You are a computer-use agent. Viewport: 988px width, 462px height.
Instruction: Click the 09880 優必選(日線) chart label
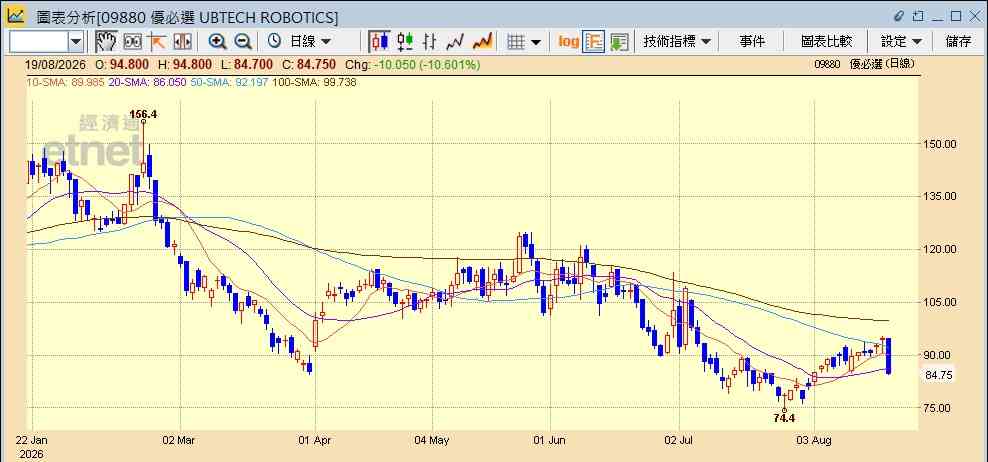tap(864, 64)
